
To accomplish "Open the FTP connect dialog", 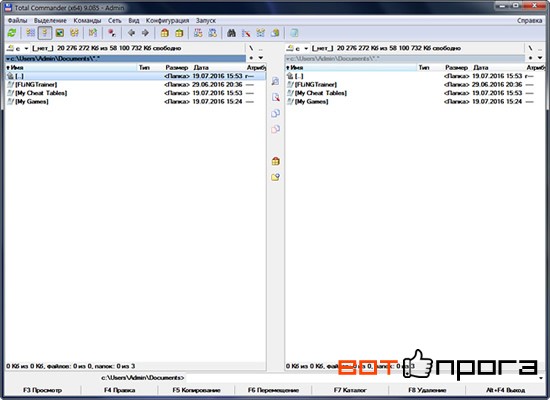I will pos(198,33).
